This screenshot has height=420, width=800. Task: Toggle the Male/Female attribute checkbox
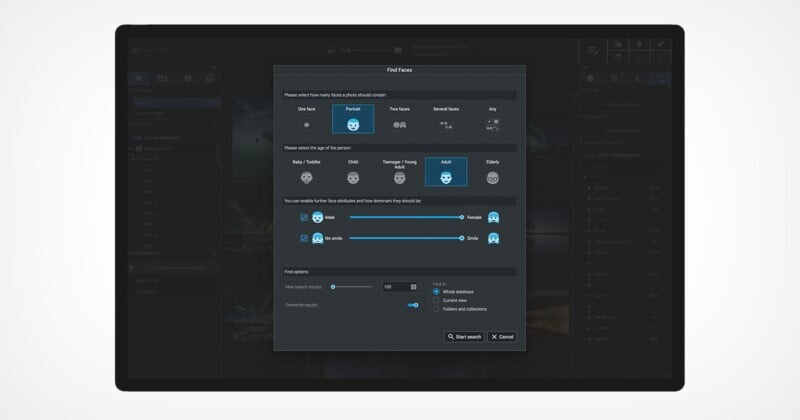click(x=304, y=217)
